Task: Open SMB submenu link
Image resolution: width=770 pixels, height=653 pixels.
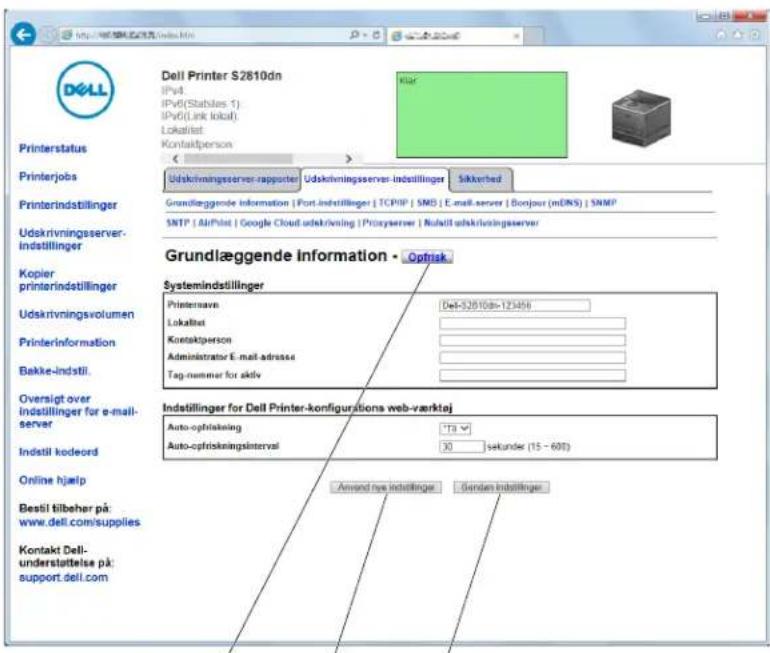Action: (426, 203)
